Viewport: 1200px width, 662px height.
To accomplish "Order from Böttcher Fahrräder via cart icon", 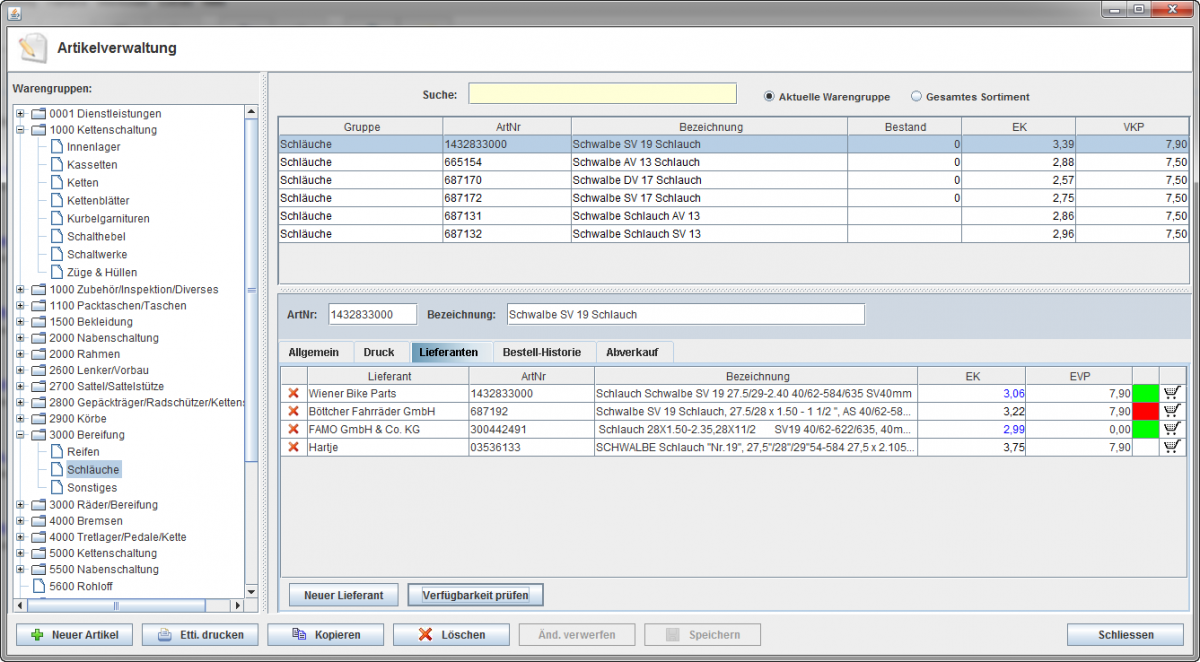I will pyautogui.click(x=1171, y=411).
